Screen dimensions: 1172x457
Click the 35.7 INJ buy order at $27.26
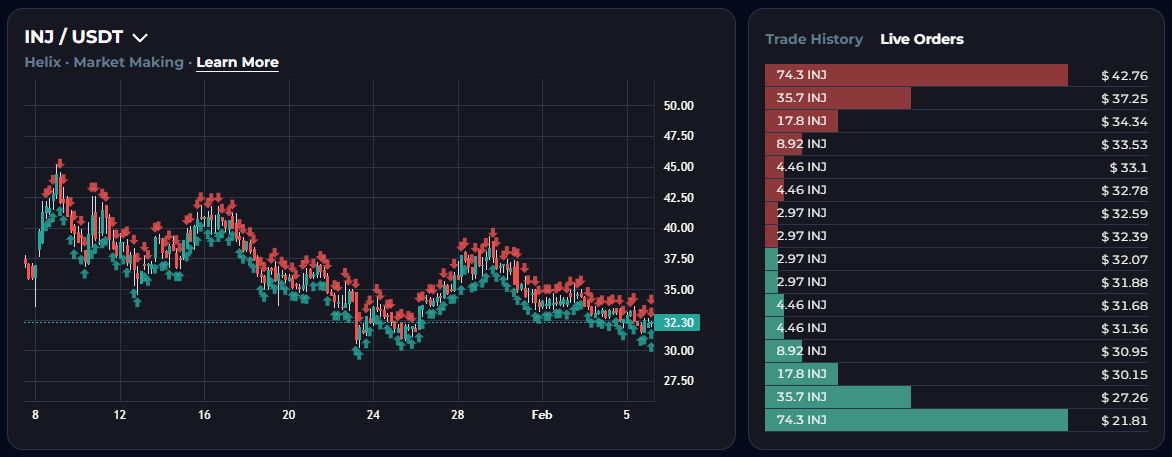(956, 397)
